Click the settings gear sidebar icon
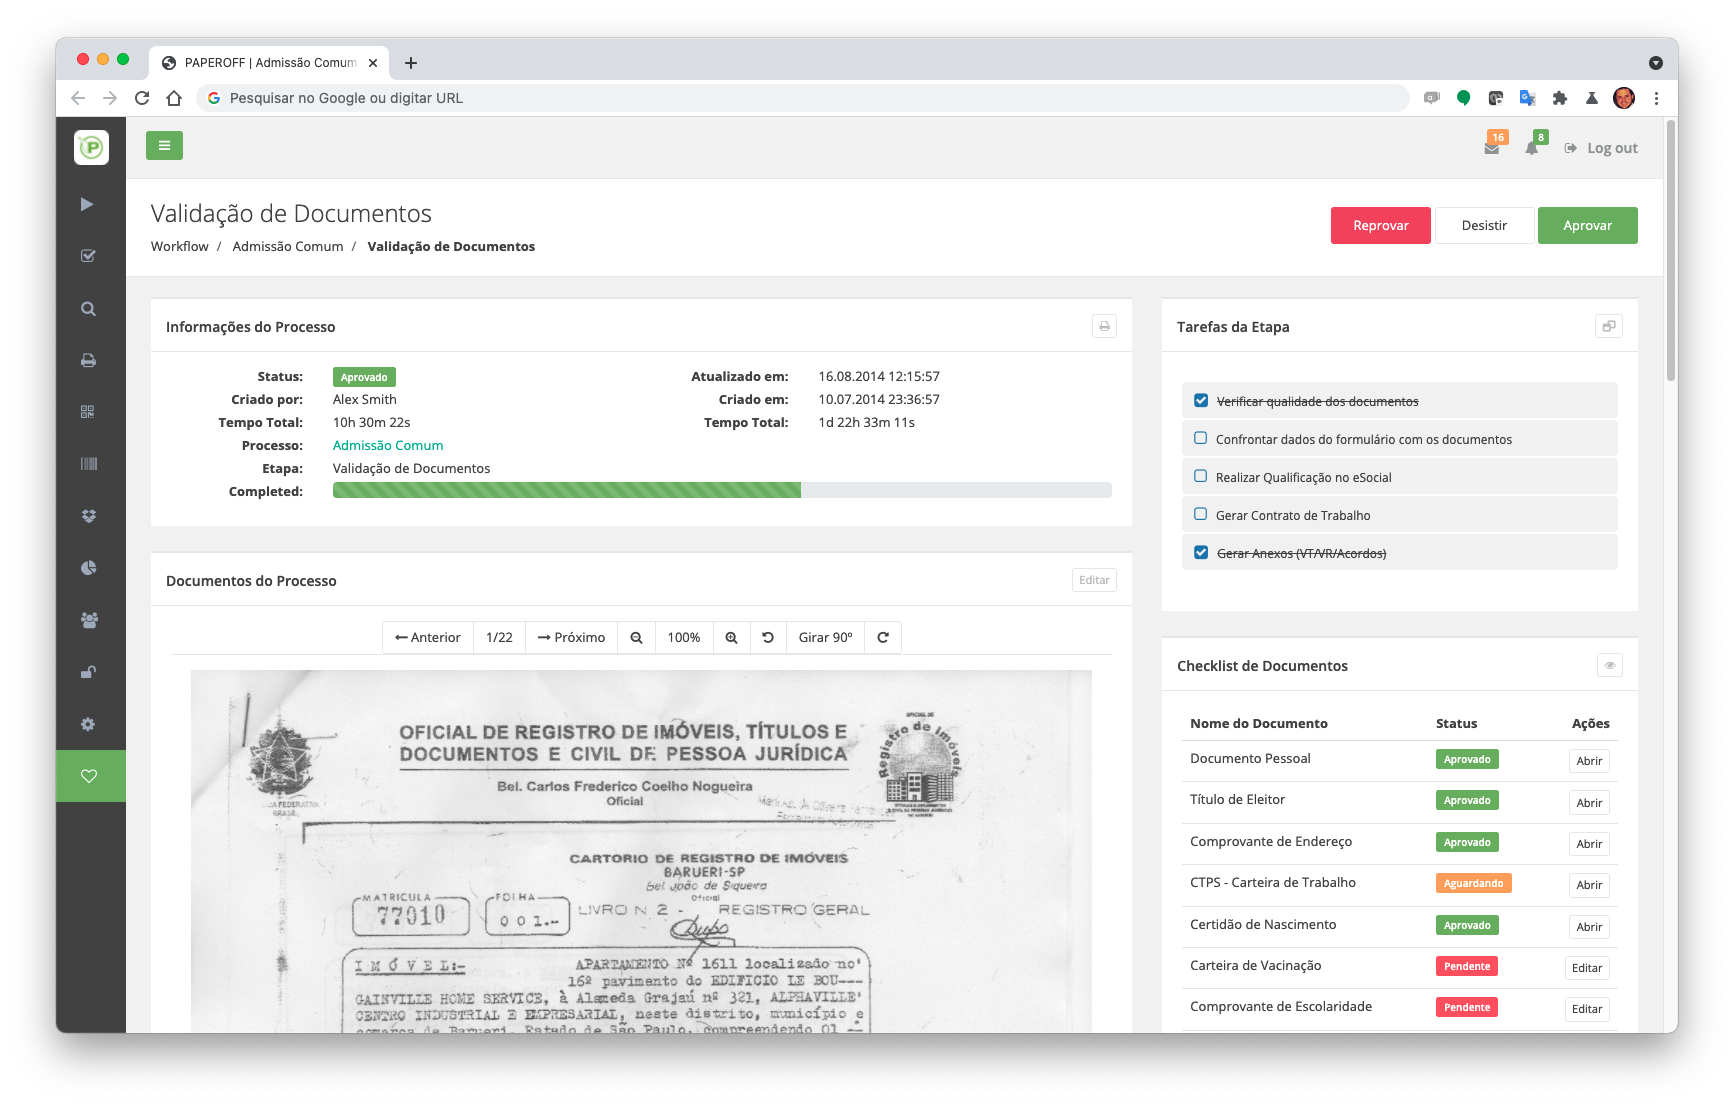 [x=89, y=724]
